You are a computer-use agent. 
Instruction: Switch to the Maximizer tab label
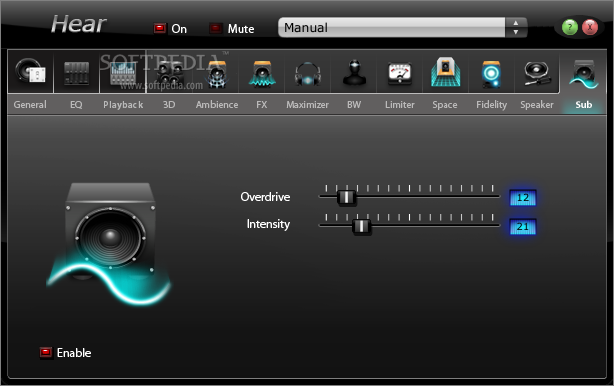307,105
